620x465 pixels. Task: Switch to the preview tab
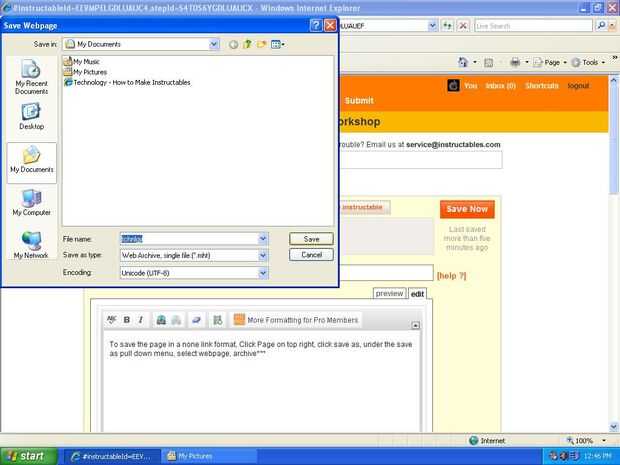tap(389, 293)
